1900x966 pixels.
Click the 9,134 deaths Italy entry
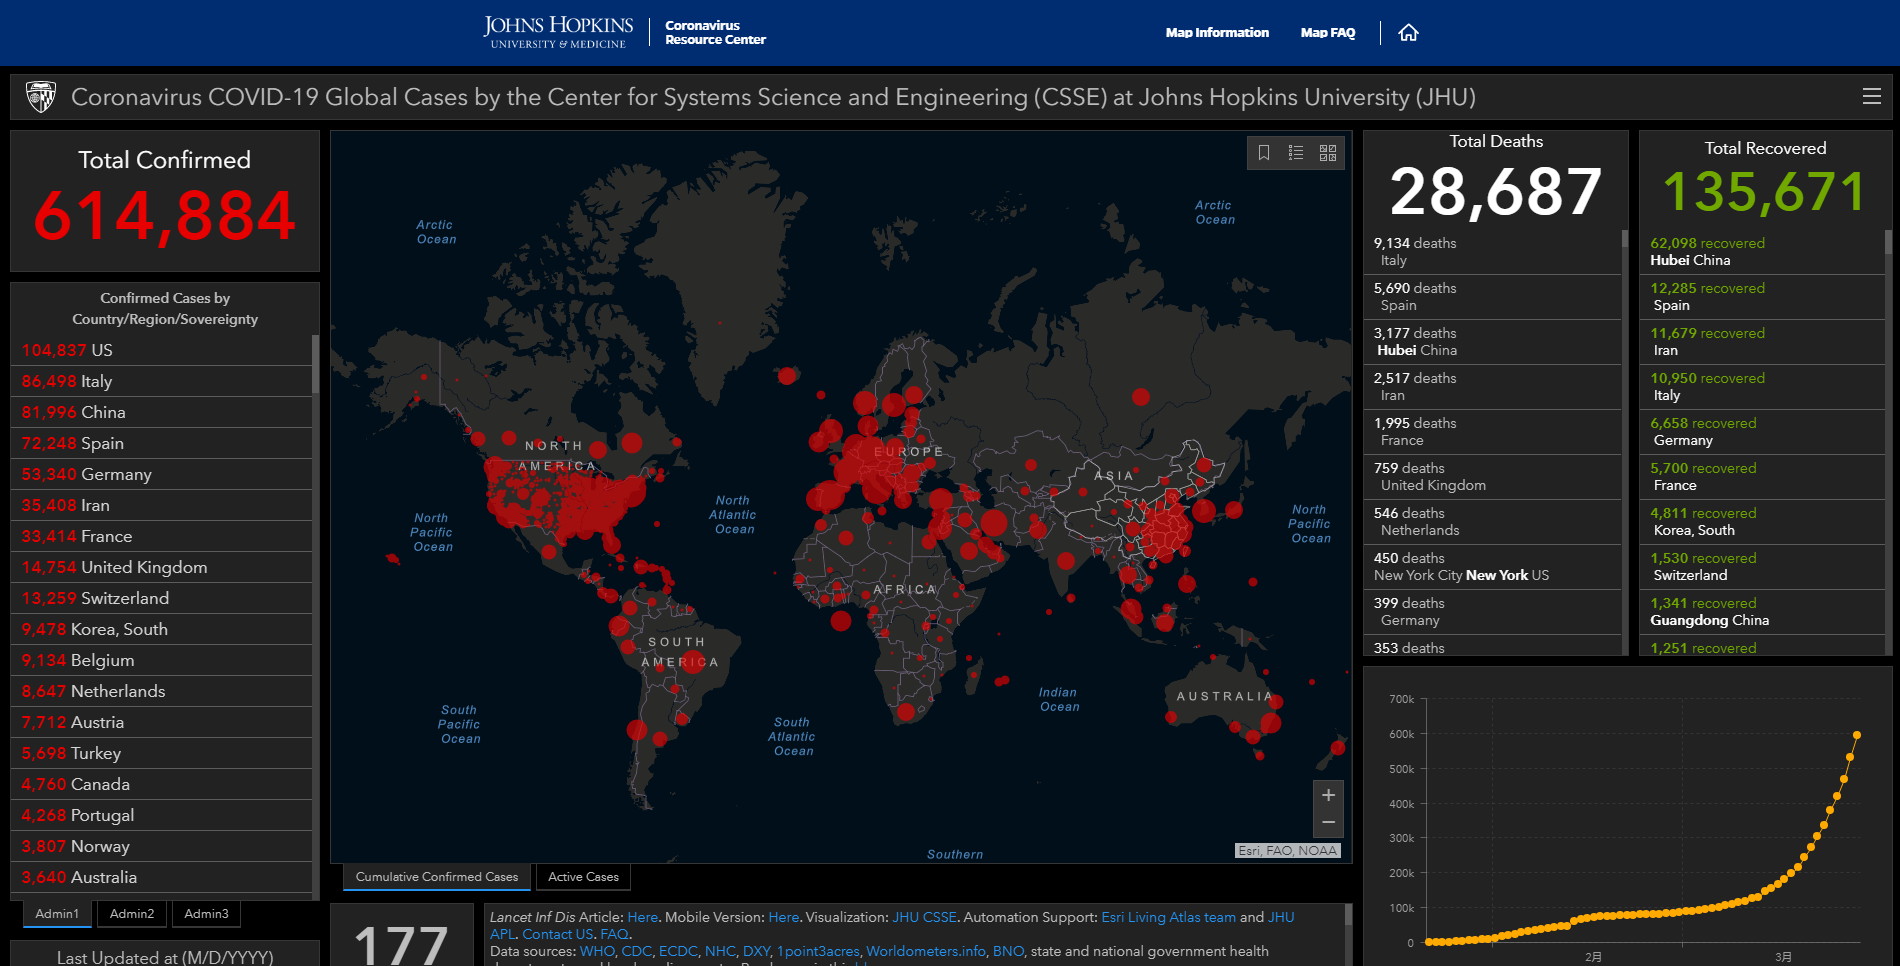(x=1492, y=252)
